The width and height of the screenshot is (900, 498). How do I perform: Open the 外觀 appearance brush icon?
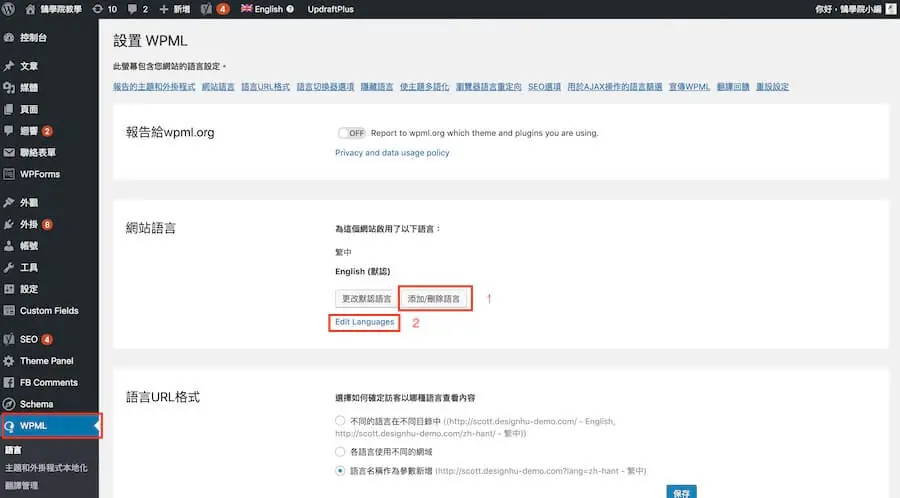click(9, 203)
